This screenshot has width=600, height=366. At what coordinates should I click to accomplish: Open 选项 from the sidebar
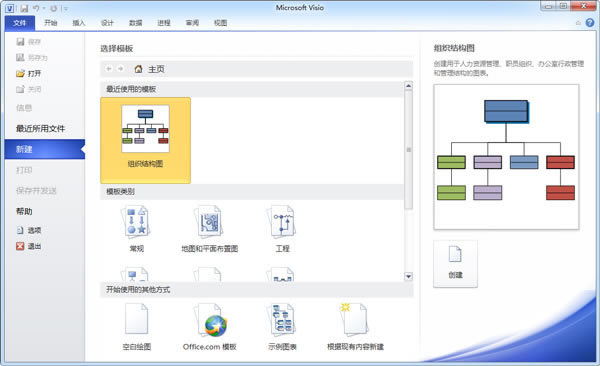coord(29,230)
